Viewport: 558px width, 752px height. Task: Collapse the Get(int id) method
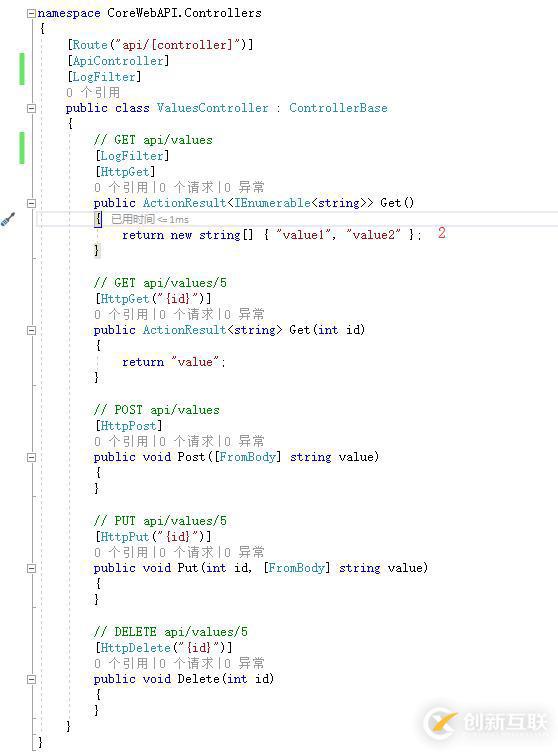[32, 330]
